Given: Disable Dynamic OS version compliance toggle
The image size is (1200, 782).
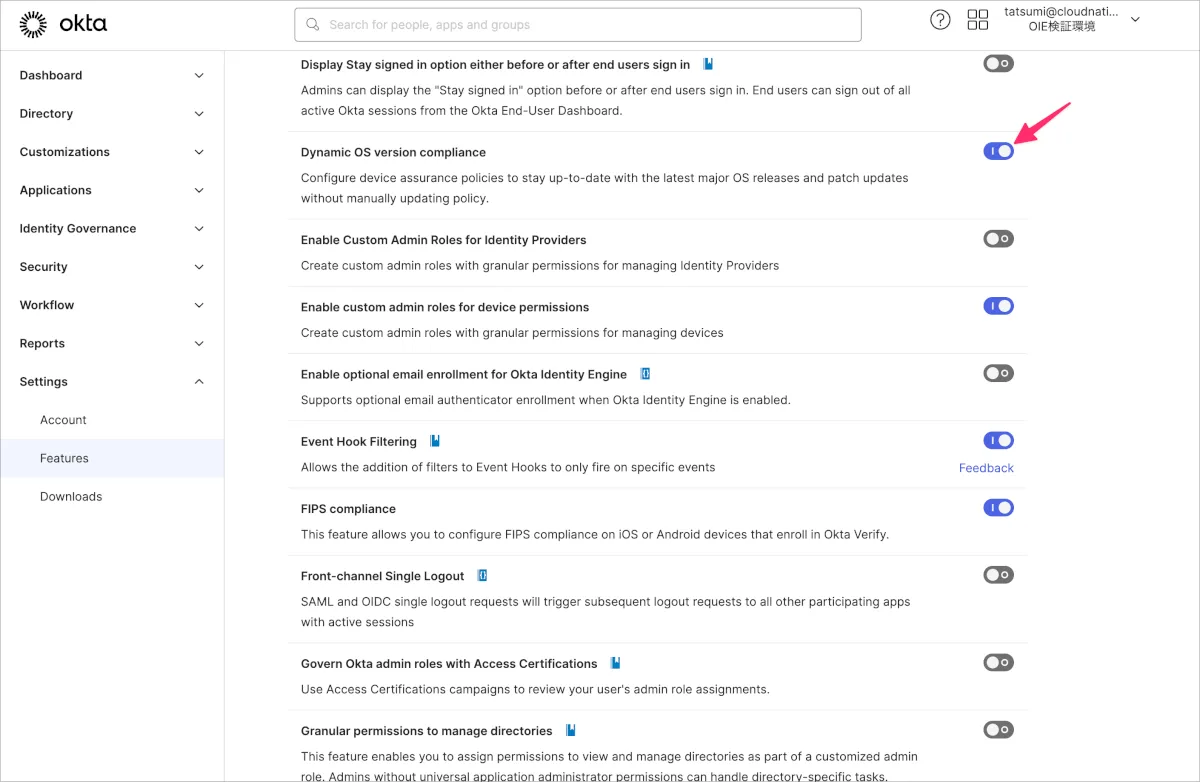Looking at the screenshot, I should tap(998, 152).
